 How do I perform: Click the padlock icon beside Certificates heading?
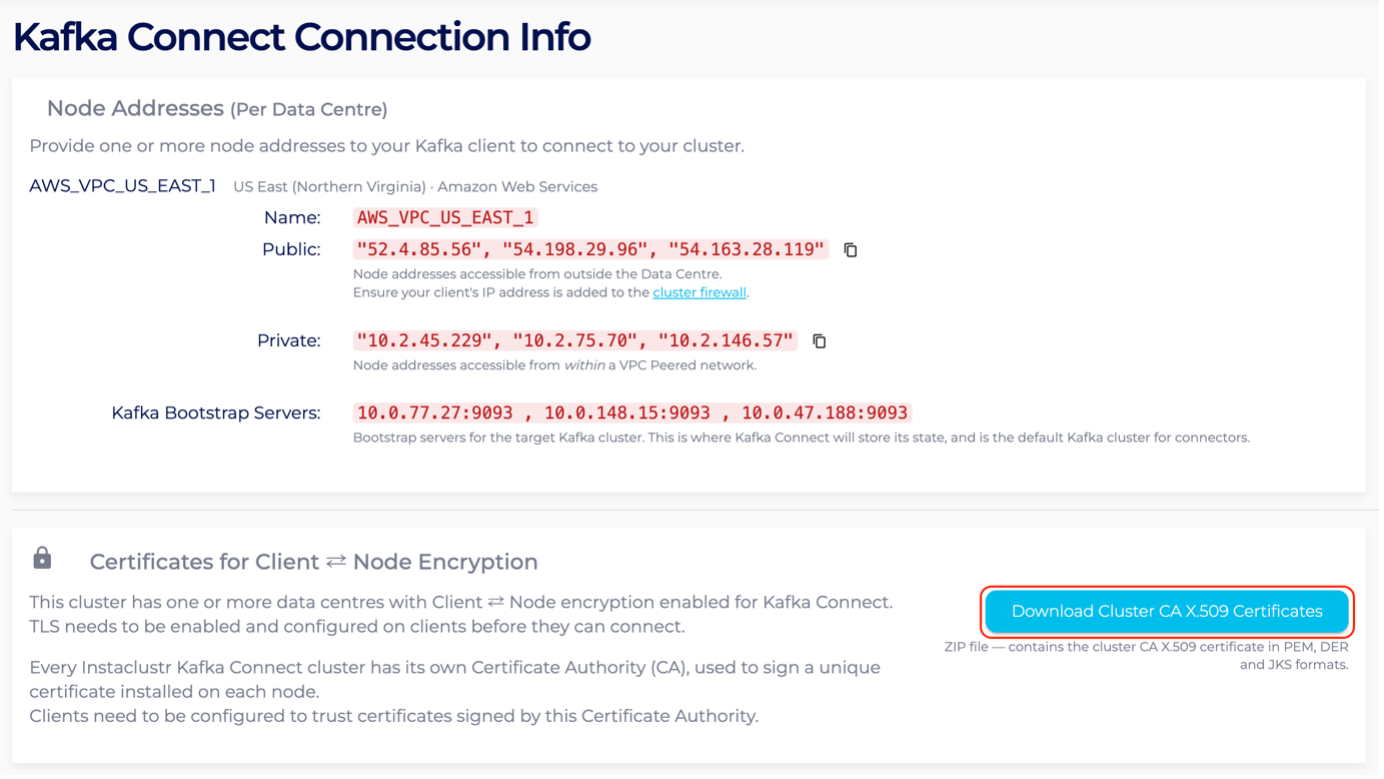pyautogui.click(x=42, y=558)
